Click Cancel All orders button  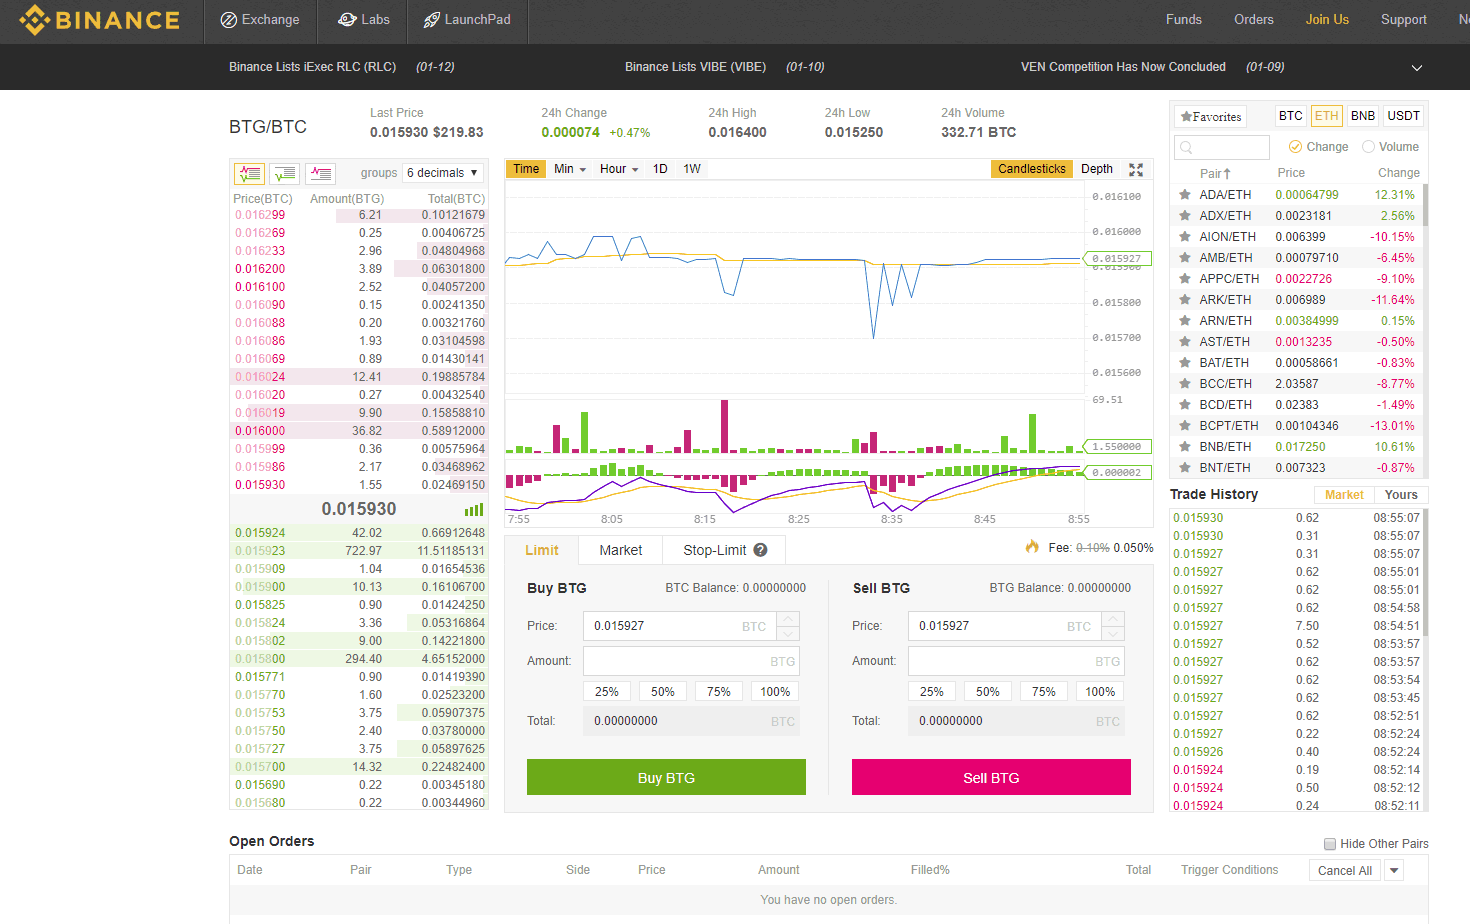pos(1344,871)
